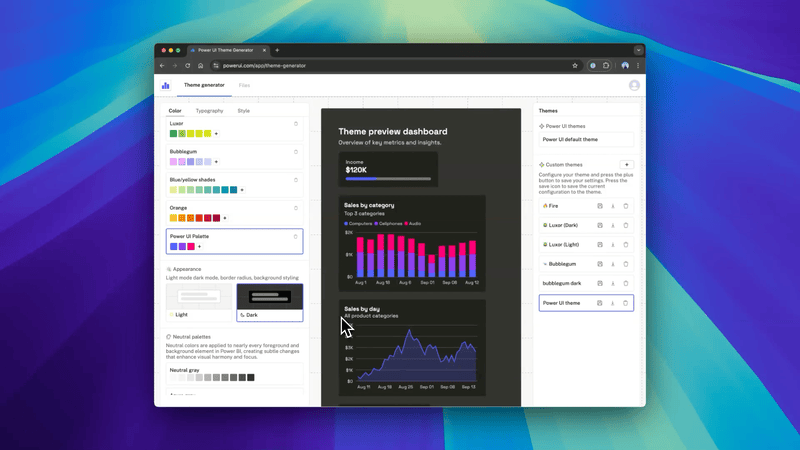Download the Luxor (Light) theme
Screen dimensions: 800x450
[x=613, y=245]
